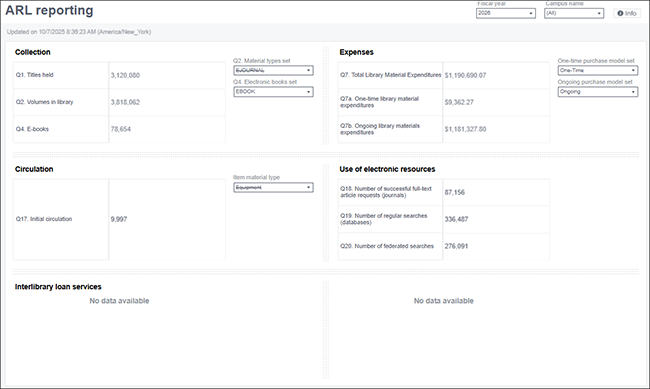Image resolution: width=650 pixels, height=389 pixels.
Task: Select the Q1. Titles held row label
Action: coord(35,75)
